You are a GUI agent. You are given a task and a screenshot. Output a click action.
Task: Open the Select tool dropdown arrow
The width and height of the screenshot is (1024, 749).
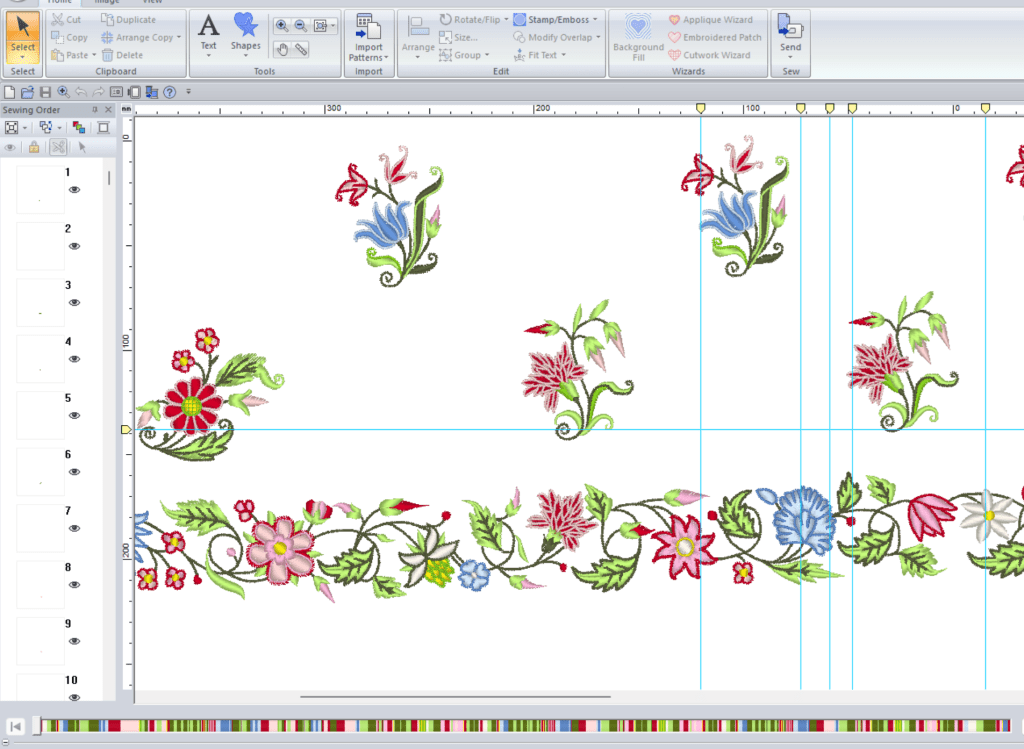(23, 57)
